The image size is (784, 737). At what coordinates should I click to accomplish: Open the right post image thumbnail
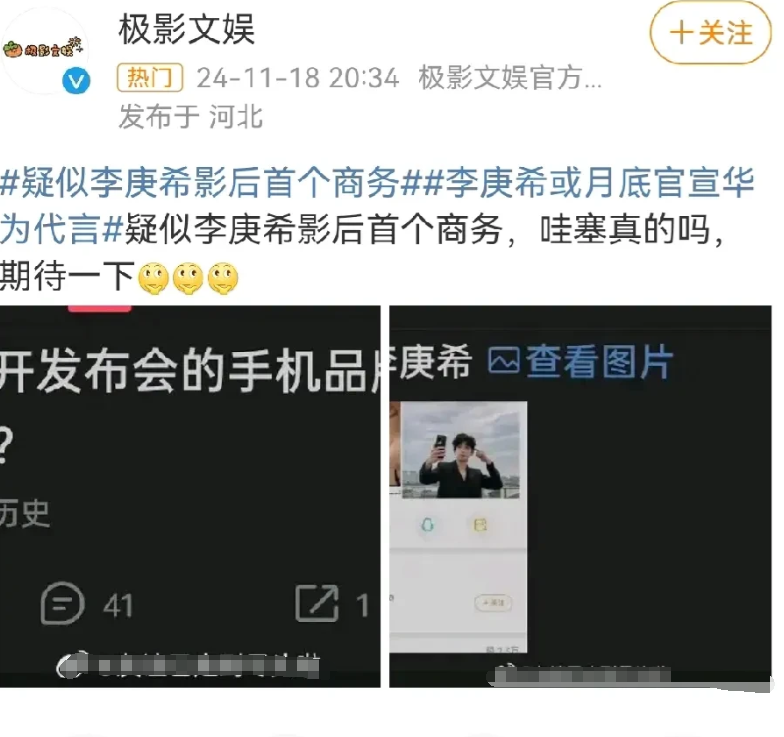point(580,496)
